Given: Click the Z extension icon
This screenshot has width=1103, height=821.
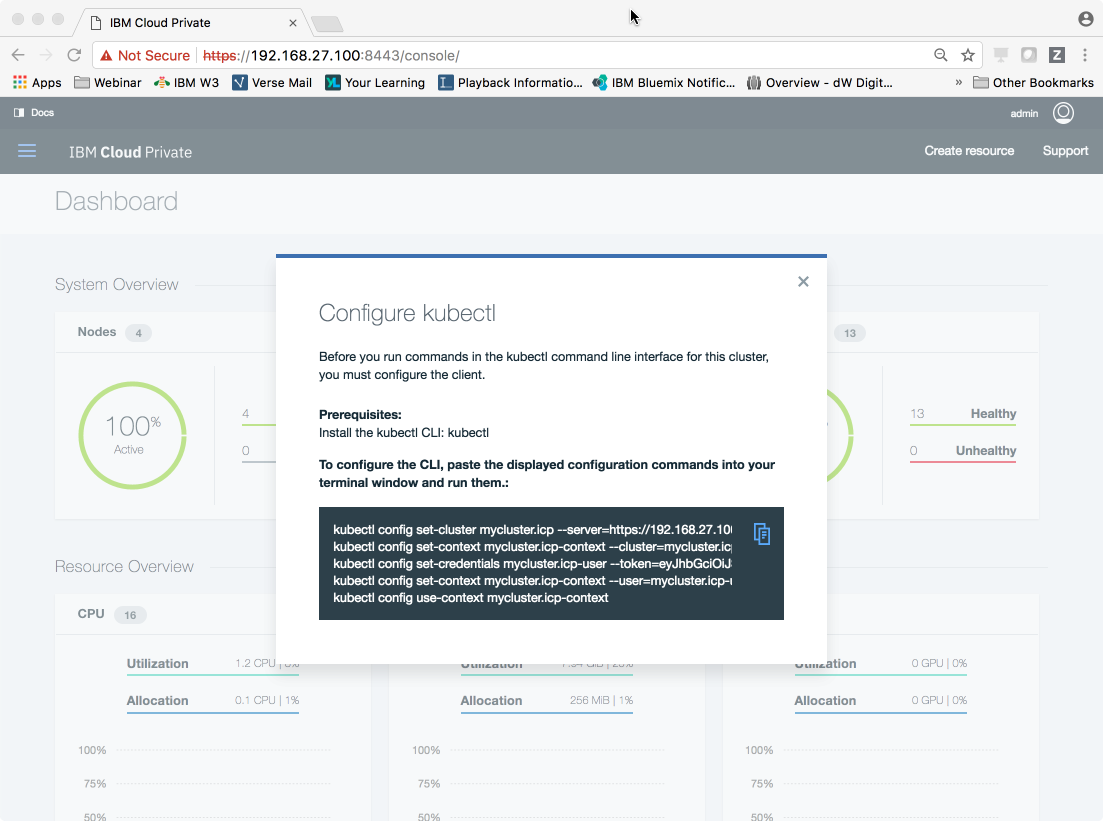Looking at the screenshot, I should pos(1057,55).
